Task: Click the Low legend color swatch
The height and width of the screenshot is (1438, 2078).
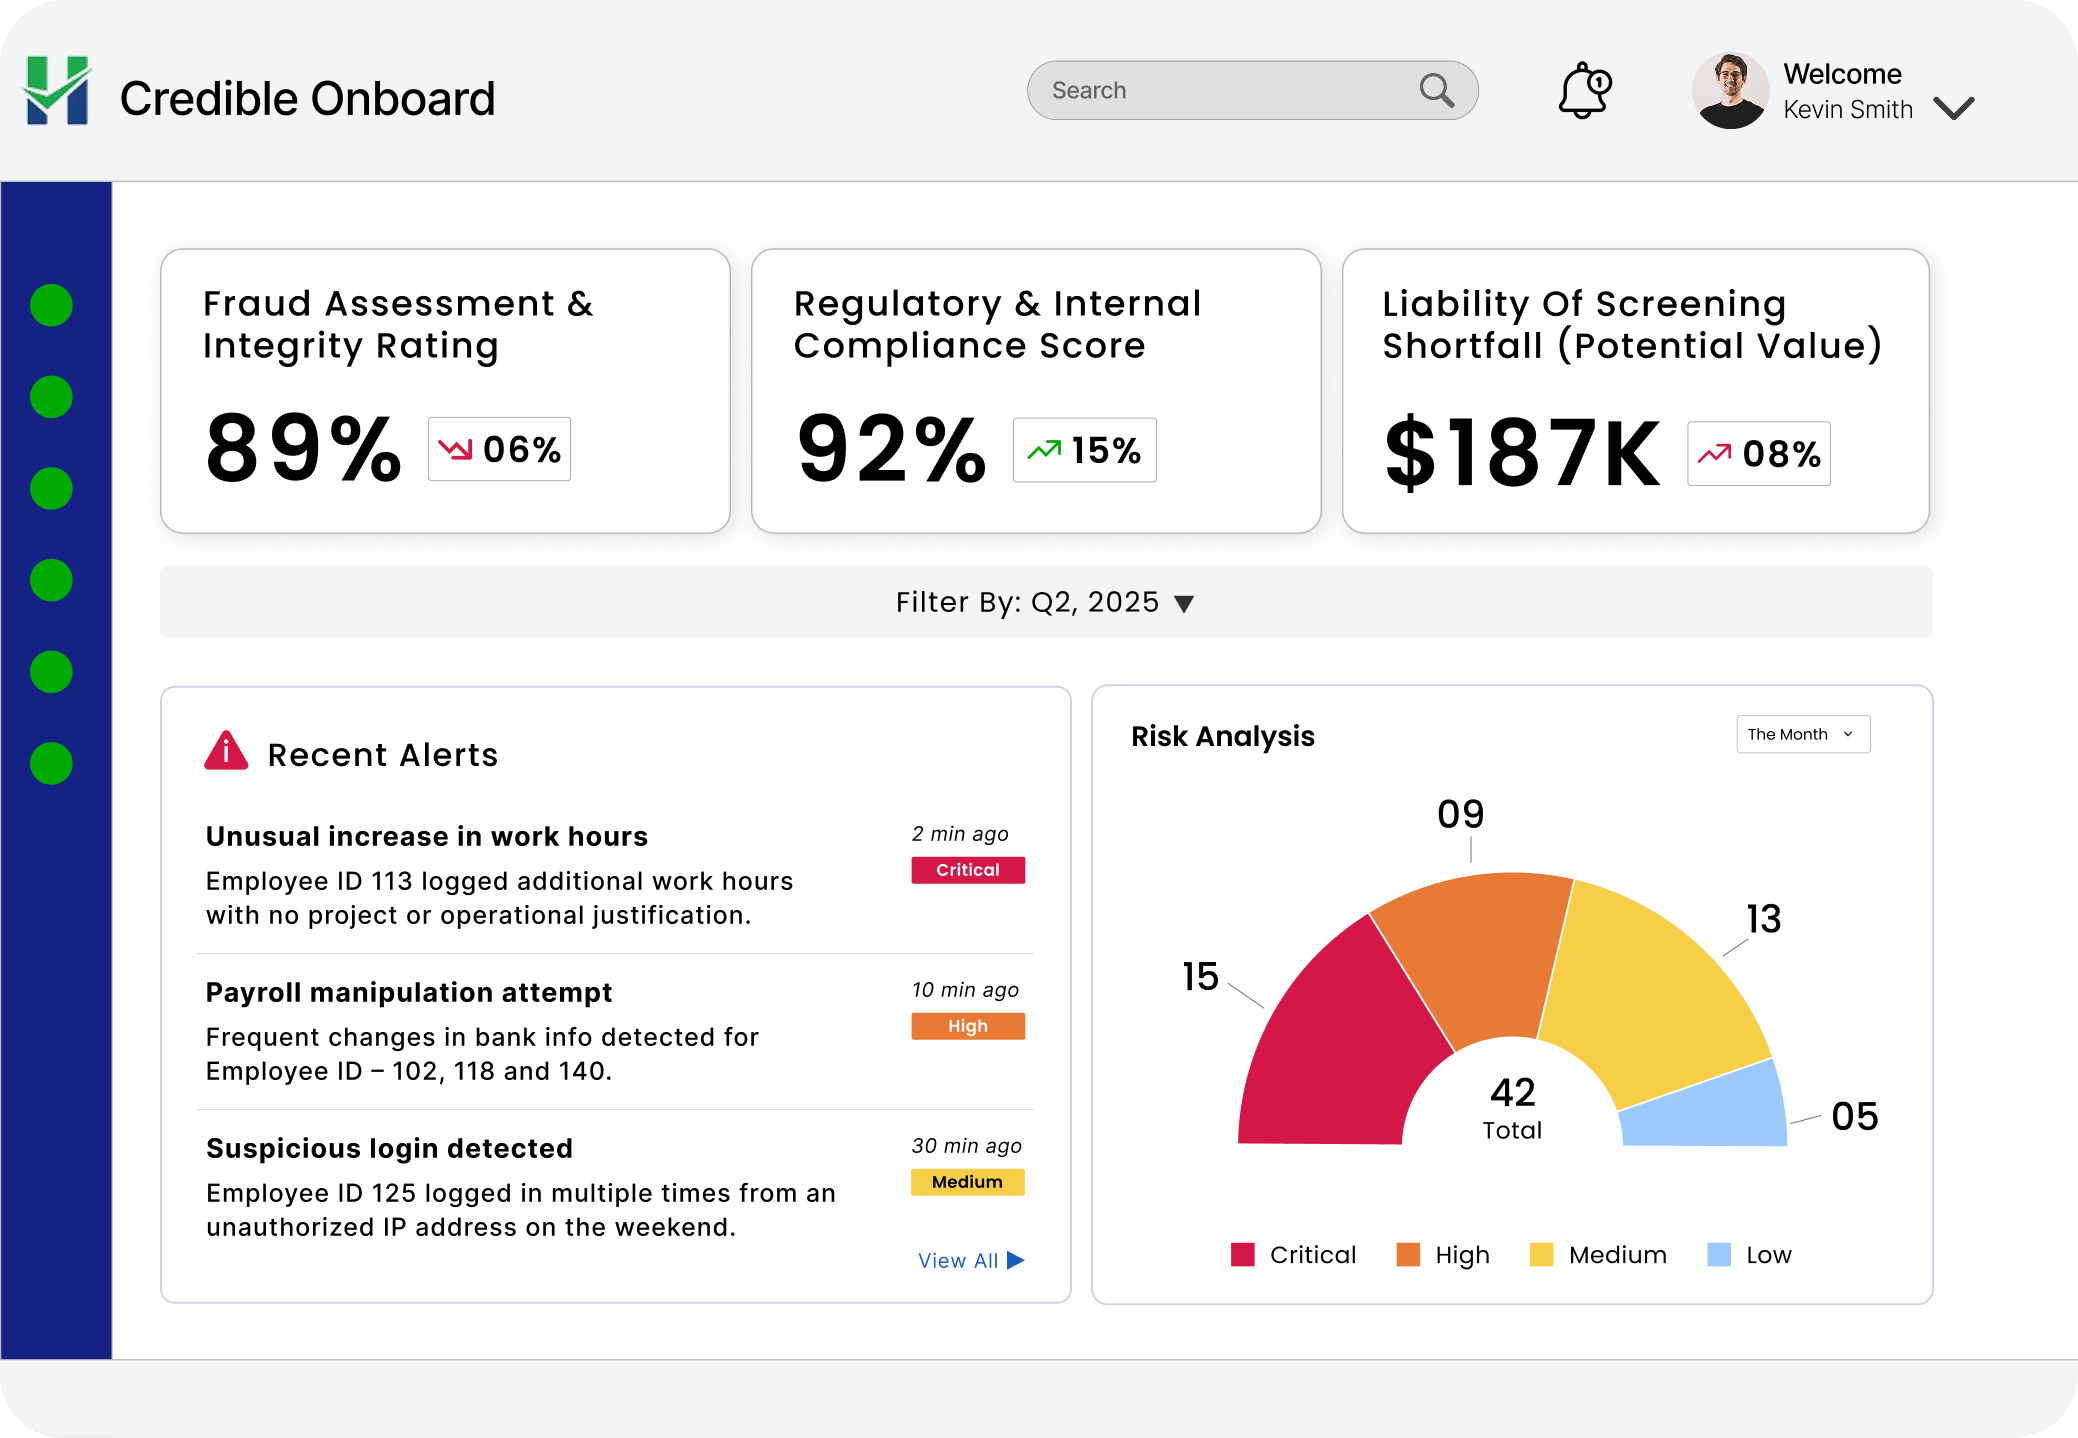Action: point(1718,1255)
